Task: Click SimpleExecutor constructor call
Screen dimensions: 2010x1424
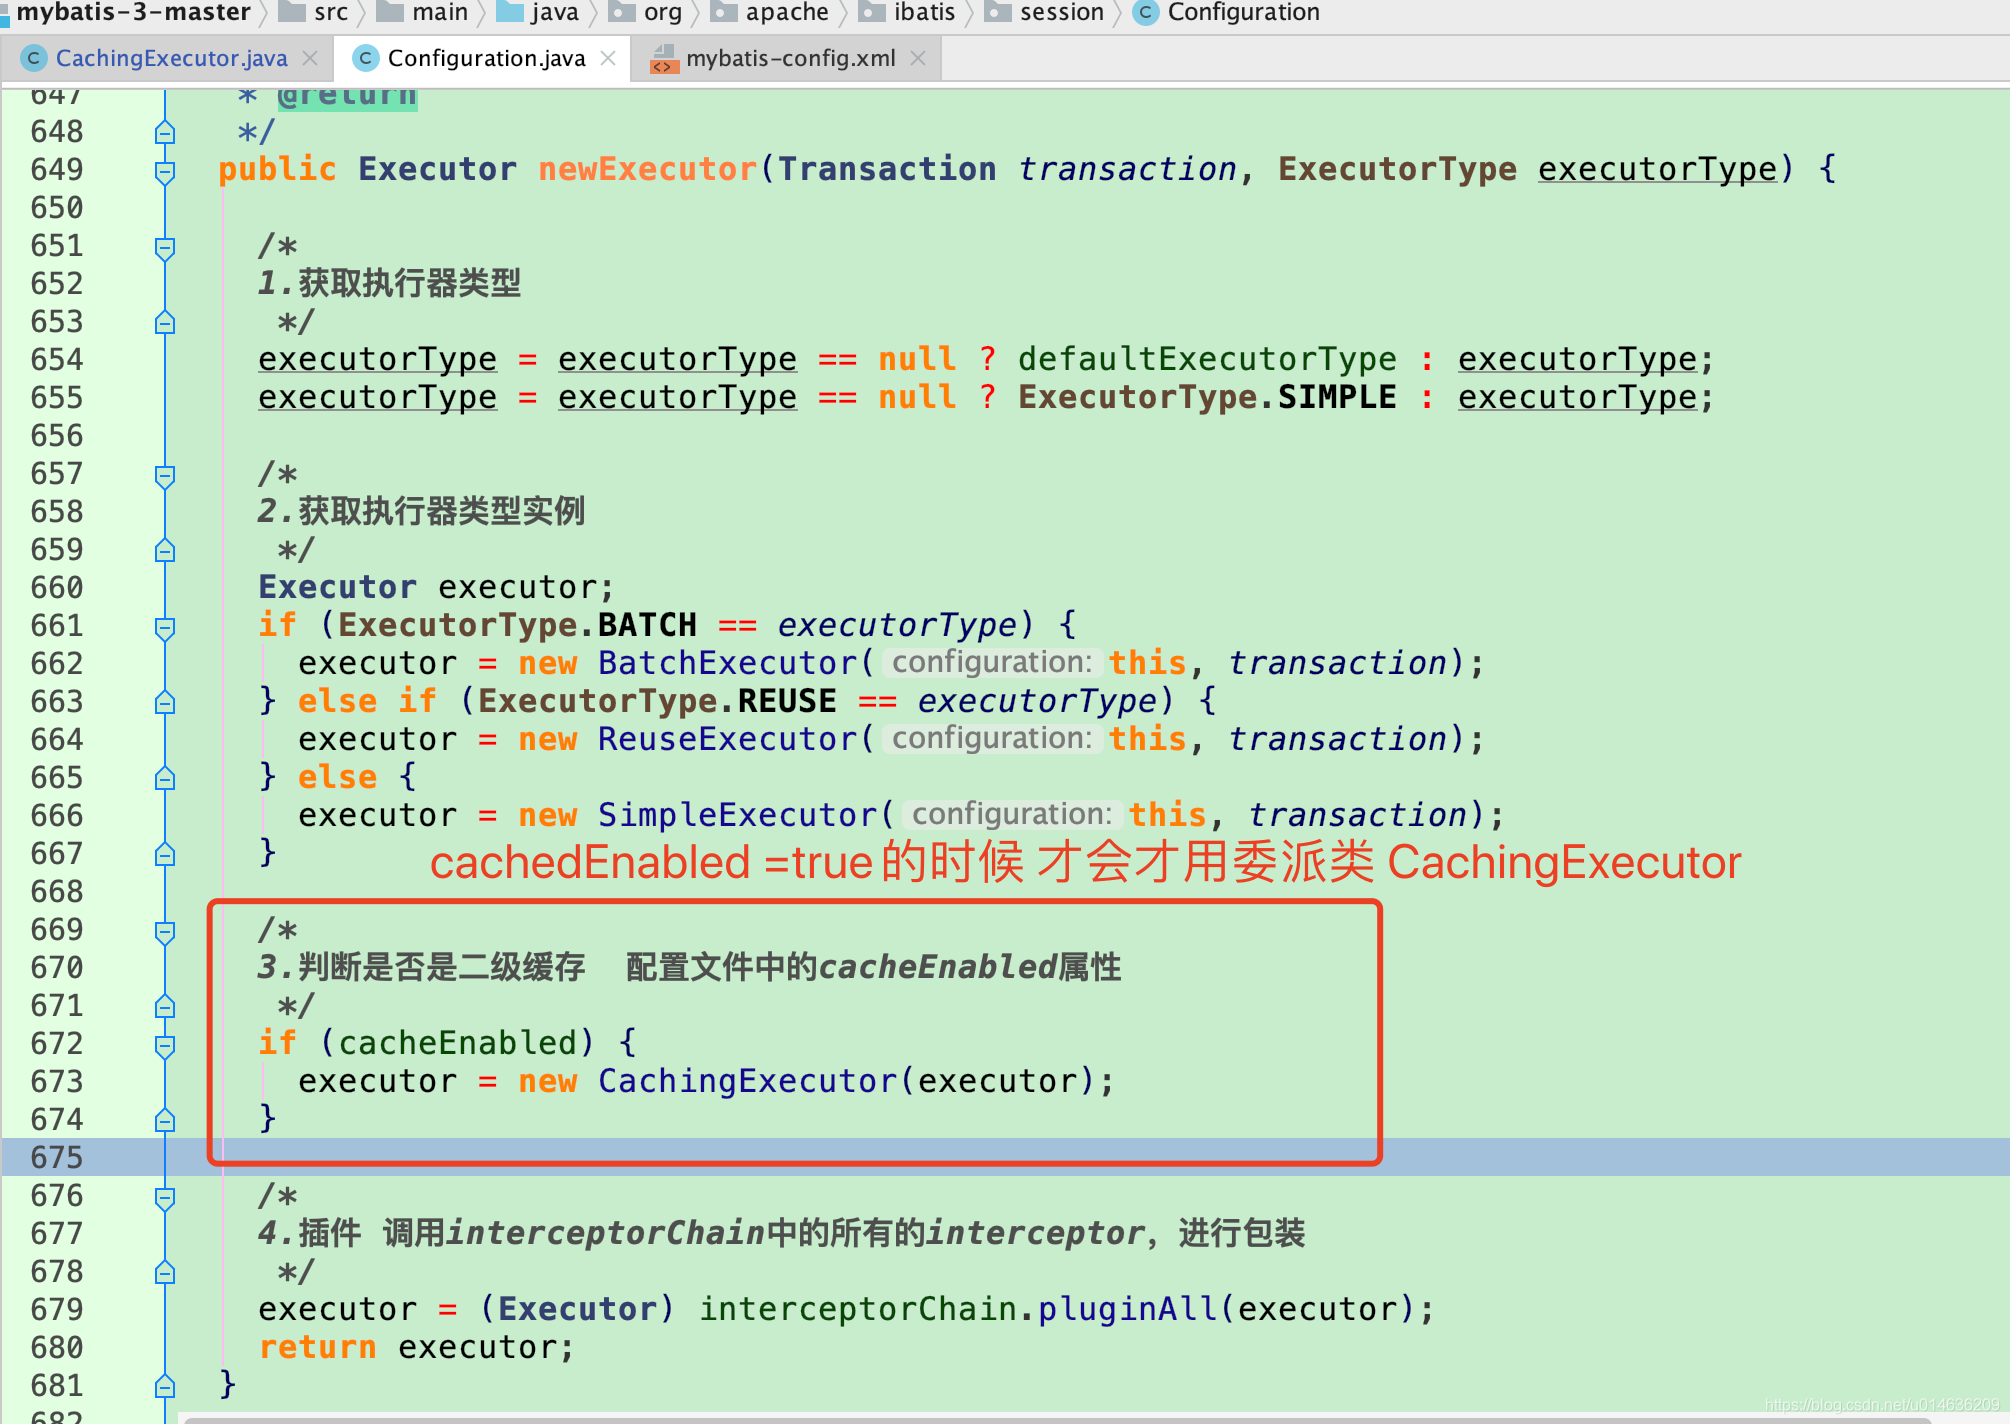Action: [737, 815]
